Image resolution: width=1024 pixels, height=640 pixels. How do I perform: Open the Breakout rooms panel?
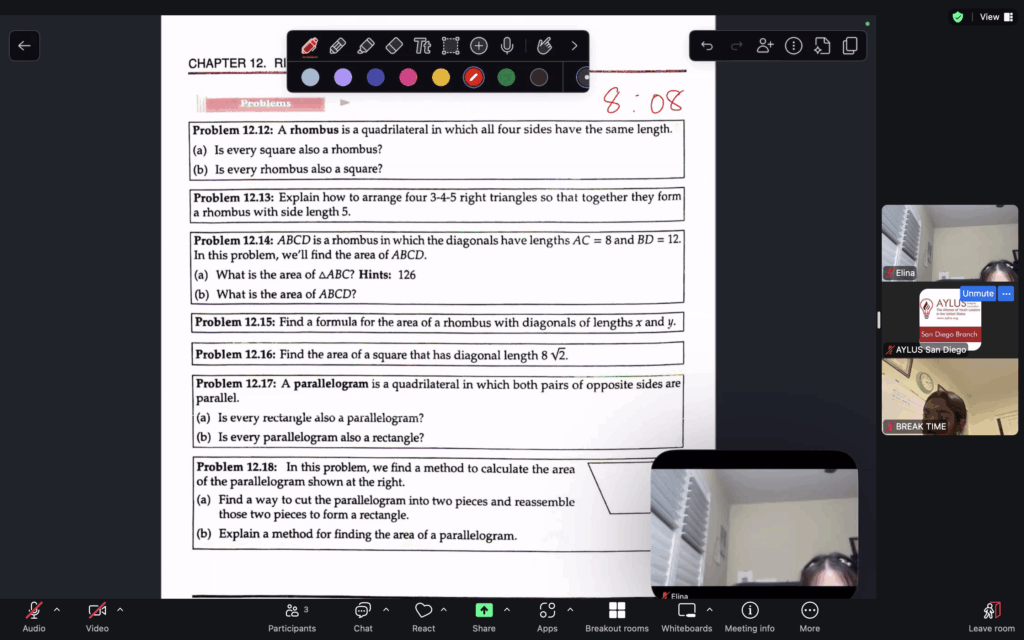[616, 617]
